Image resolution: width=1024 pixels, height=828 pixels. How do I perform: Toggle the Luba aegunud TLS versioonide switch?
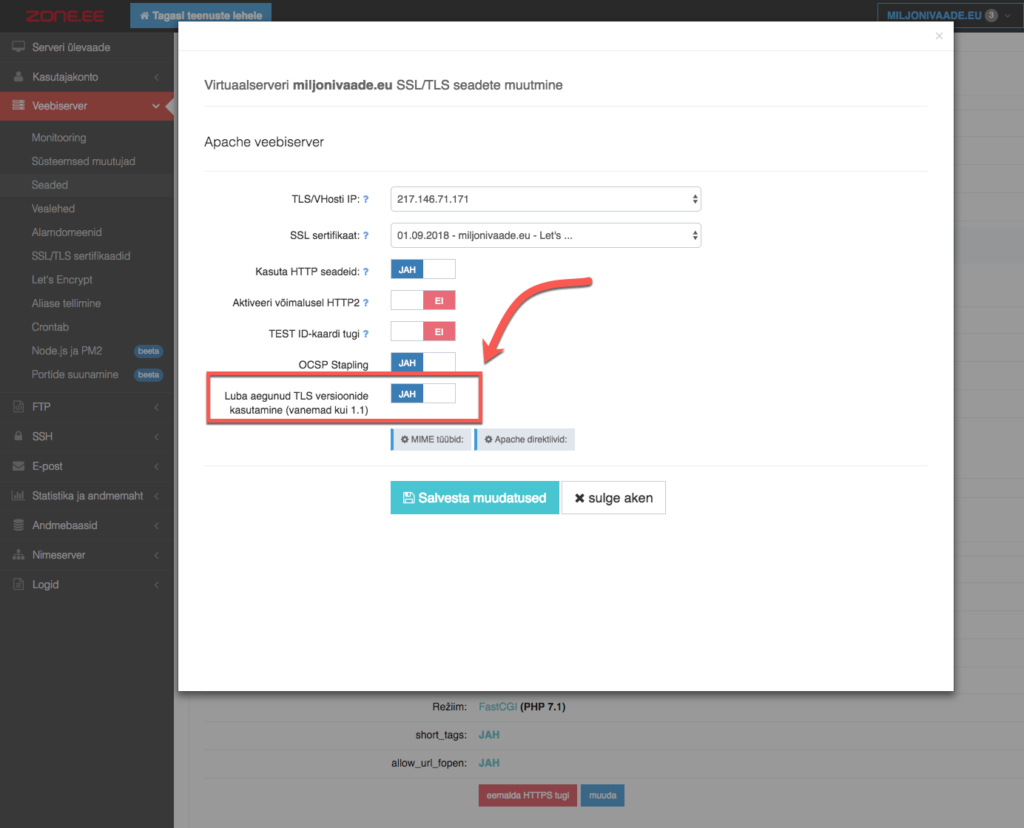(x=423, y=394)
